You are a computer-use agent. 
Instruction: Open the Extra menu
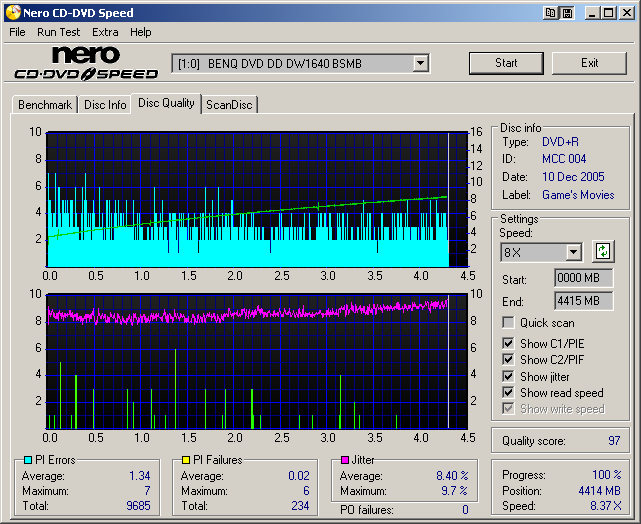coord(105,32)
